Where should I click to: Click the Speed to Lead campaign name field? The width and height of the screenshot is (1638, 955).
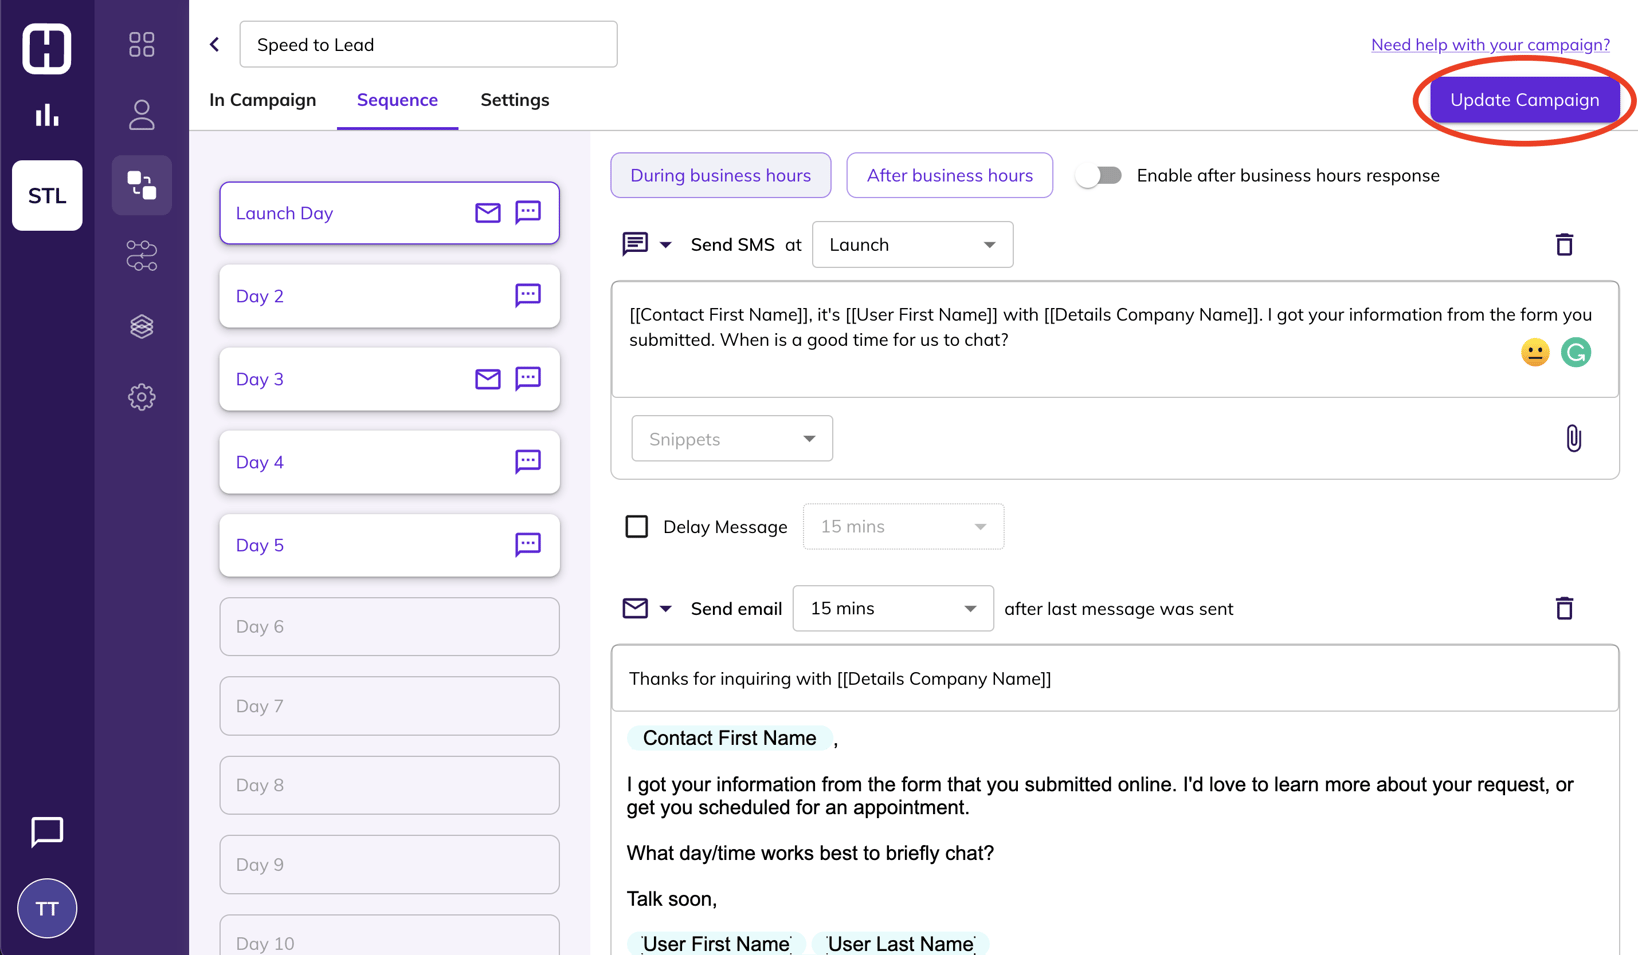coord(428,44)
